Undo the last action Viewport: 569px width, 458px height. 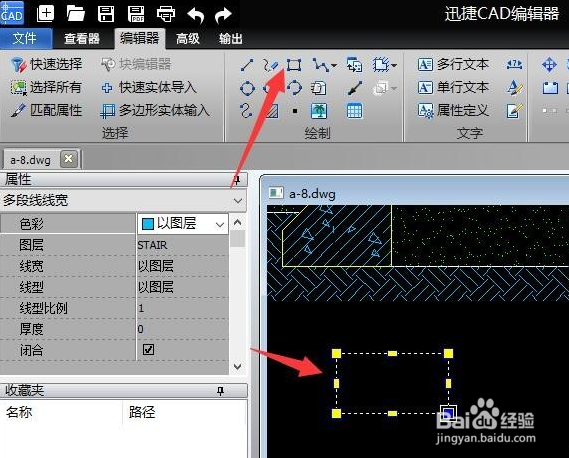pos(196,15)
